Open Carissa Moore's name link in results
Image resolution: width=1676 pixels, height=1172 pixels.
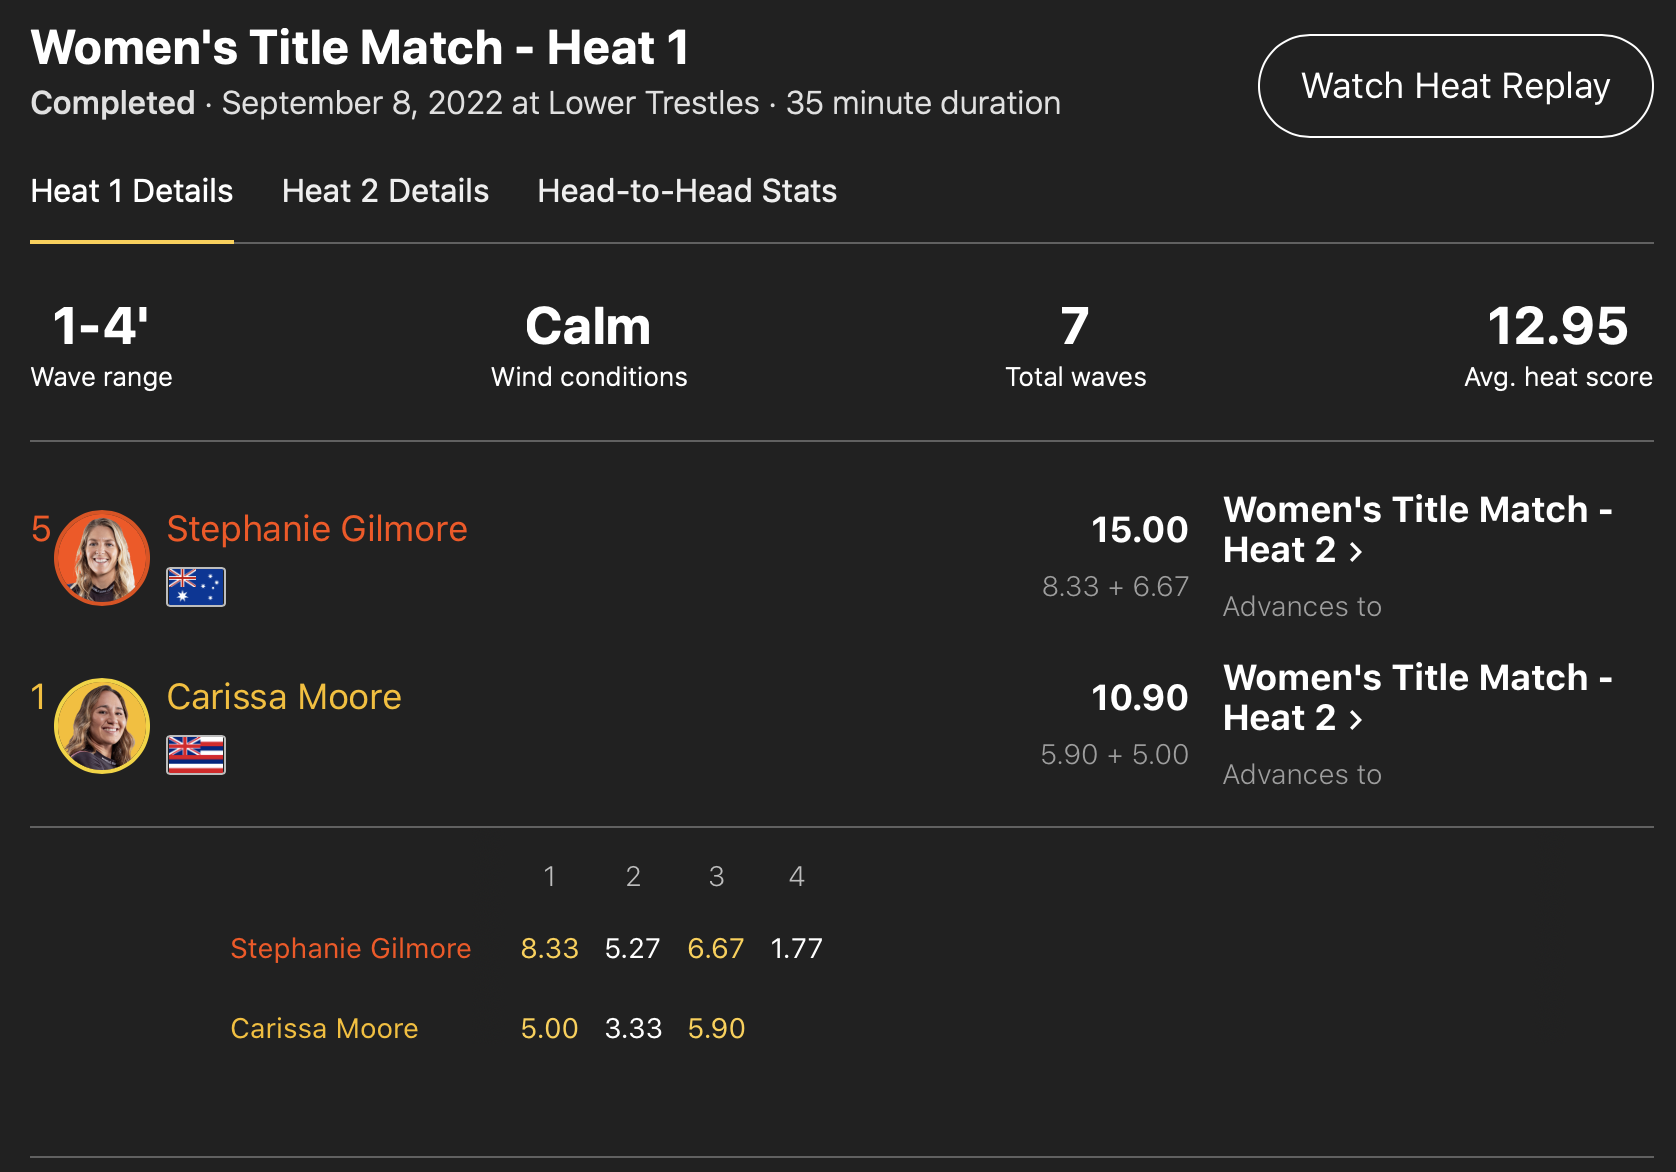(284, 697)
